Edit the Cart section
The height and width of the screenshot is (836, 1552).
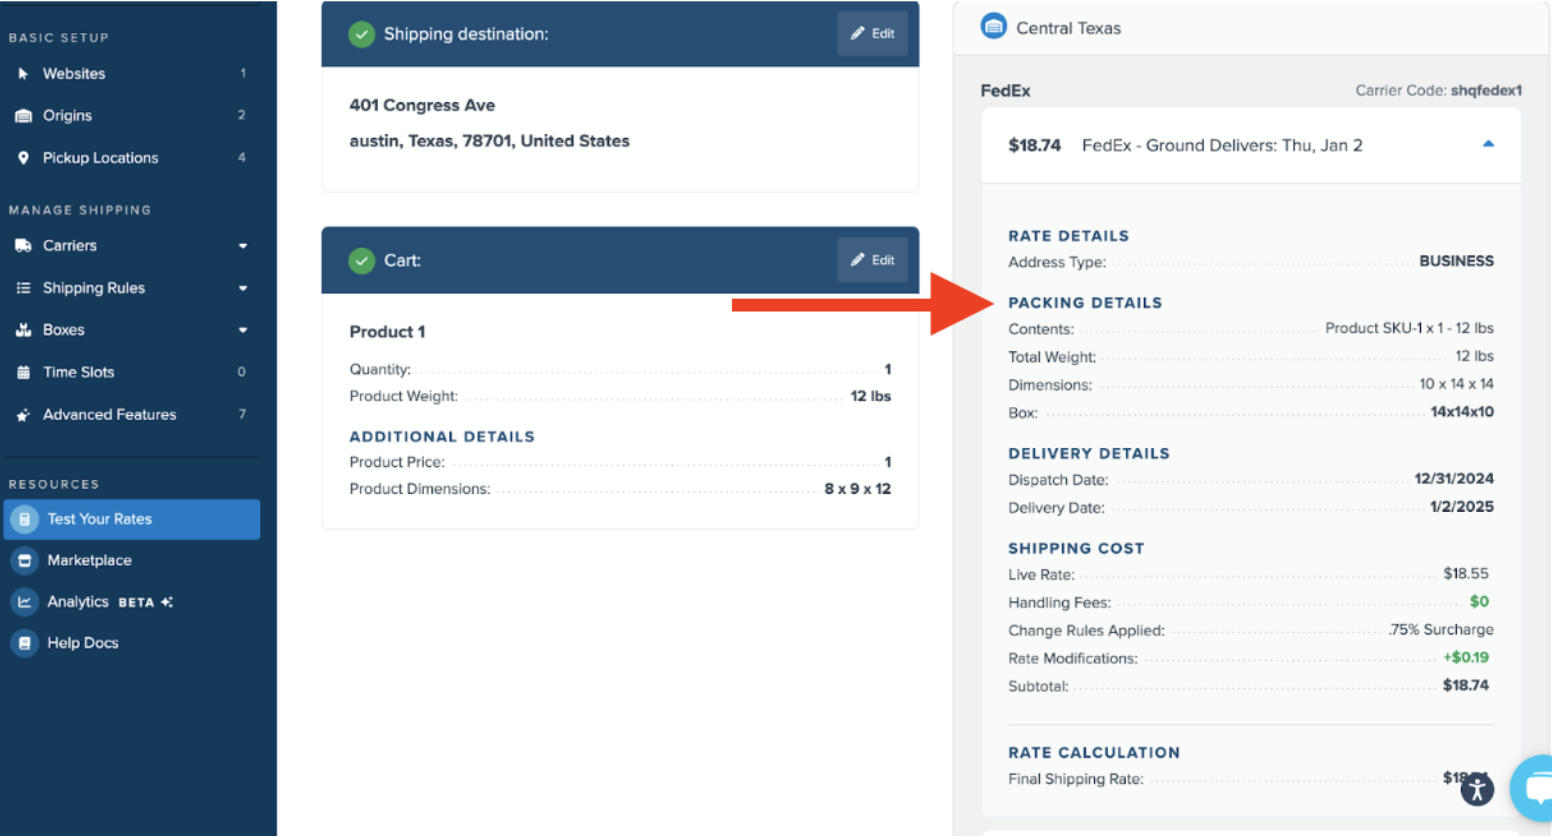[x=872, y=260]
